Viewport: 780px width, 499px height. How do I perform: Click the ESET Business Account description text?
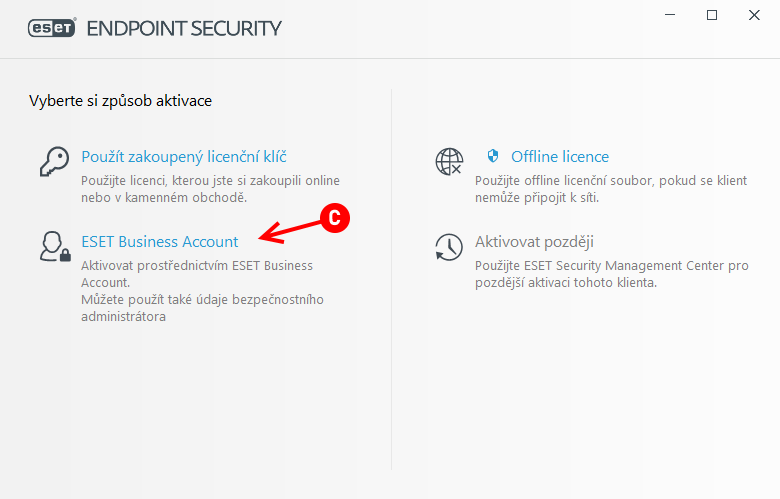click(202, 291)
